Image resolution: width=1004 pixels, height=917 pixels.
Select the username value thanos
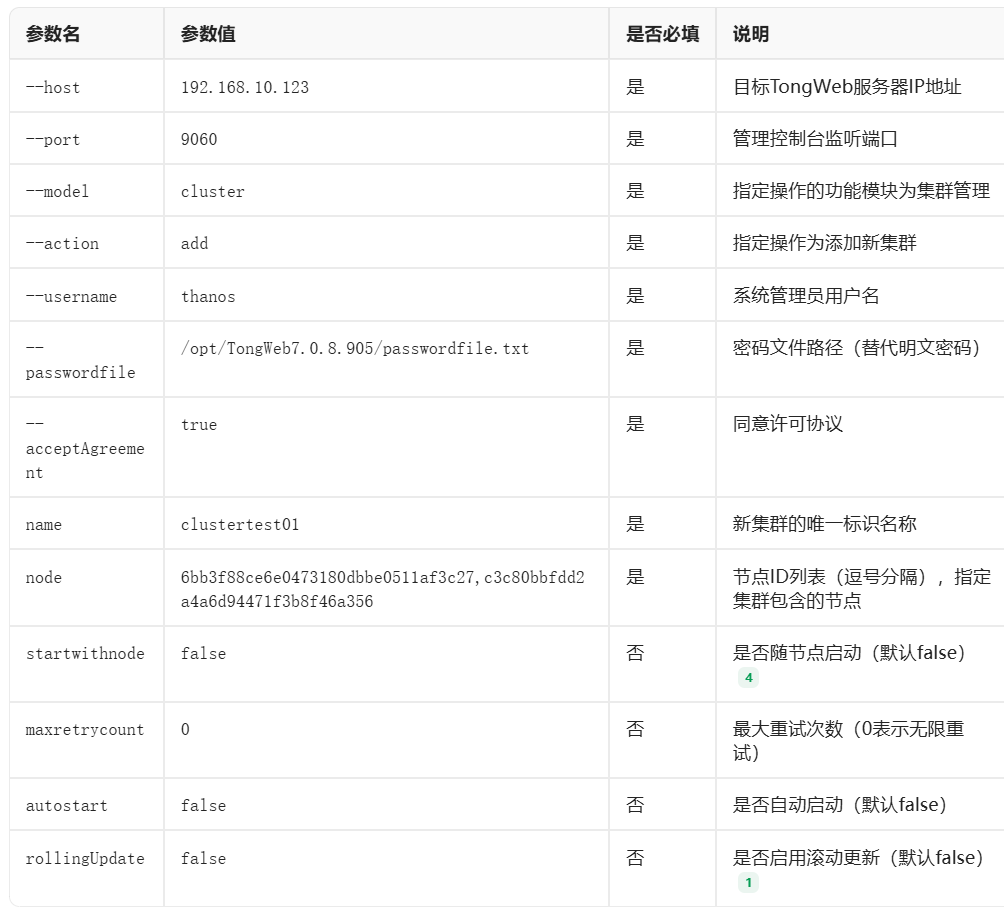208,296
